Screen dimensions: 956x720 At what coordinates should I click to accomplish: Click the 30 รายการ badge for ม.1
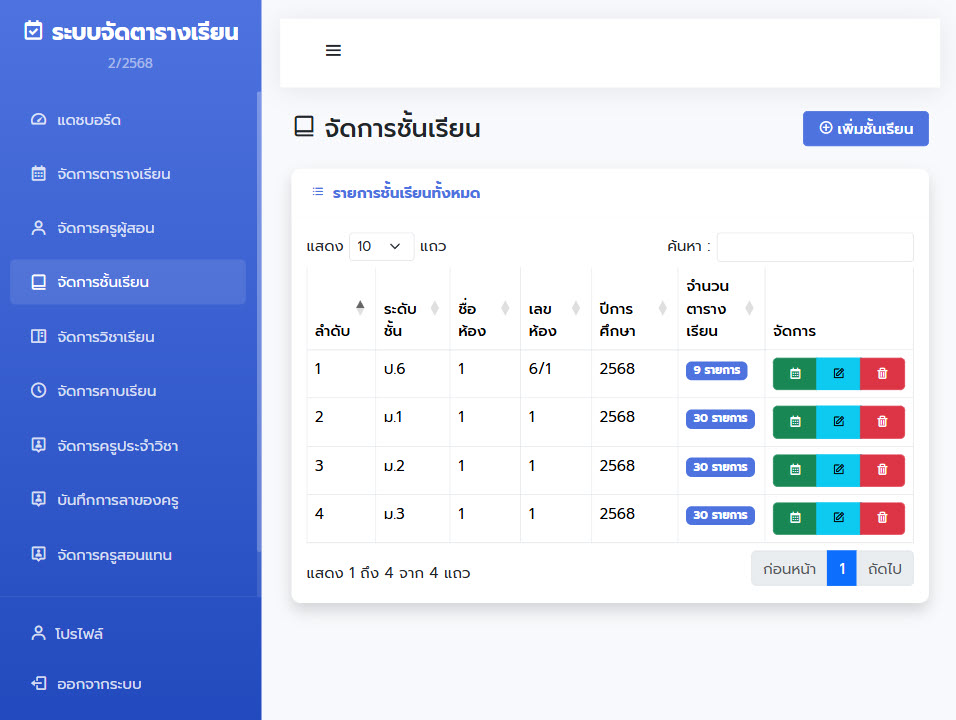click(720, 418)
